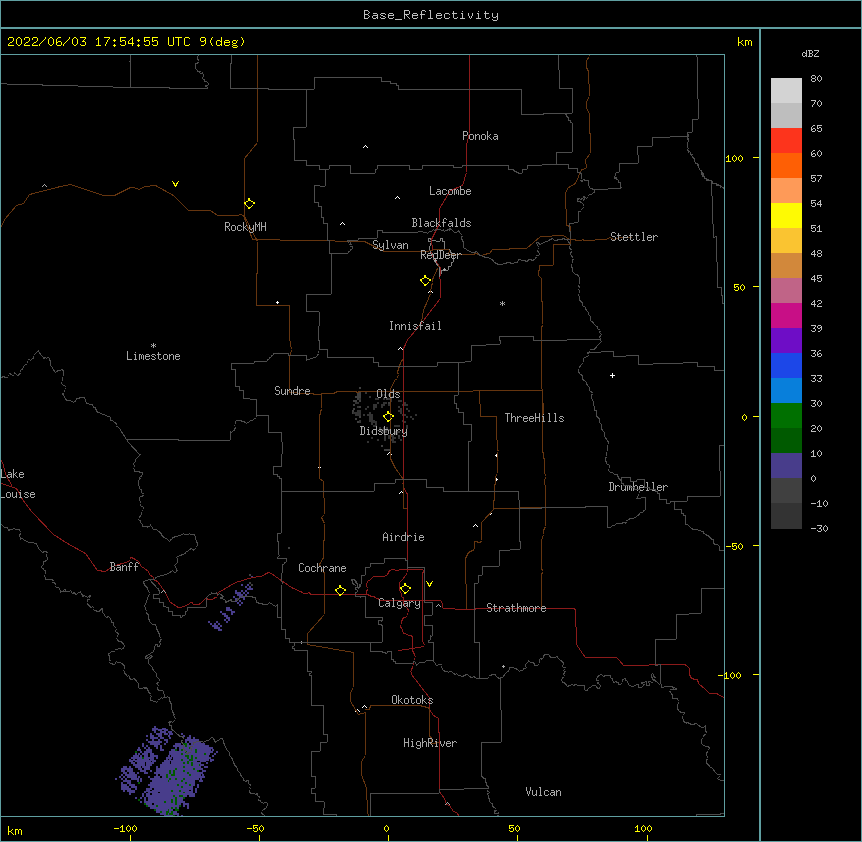Select the bright yellow legend swatch
The image size is (862, 842).
(x=786, y=215)
